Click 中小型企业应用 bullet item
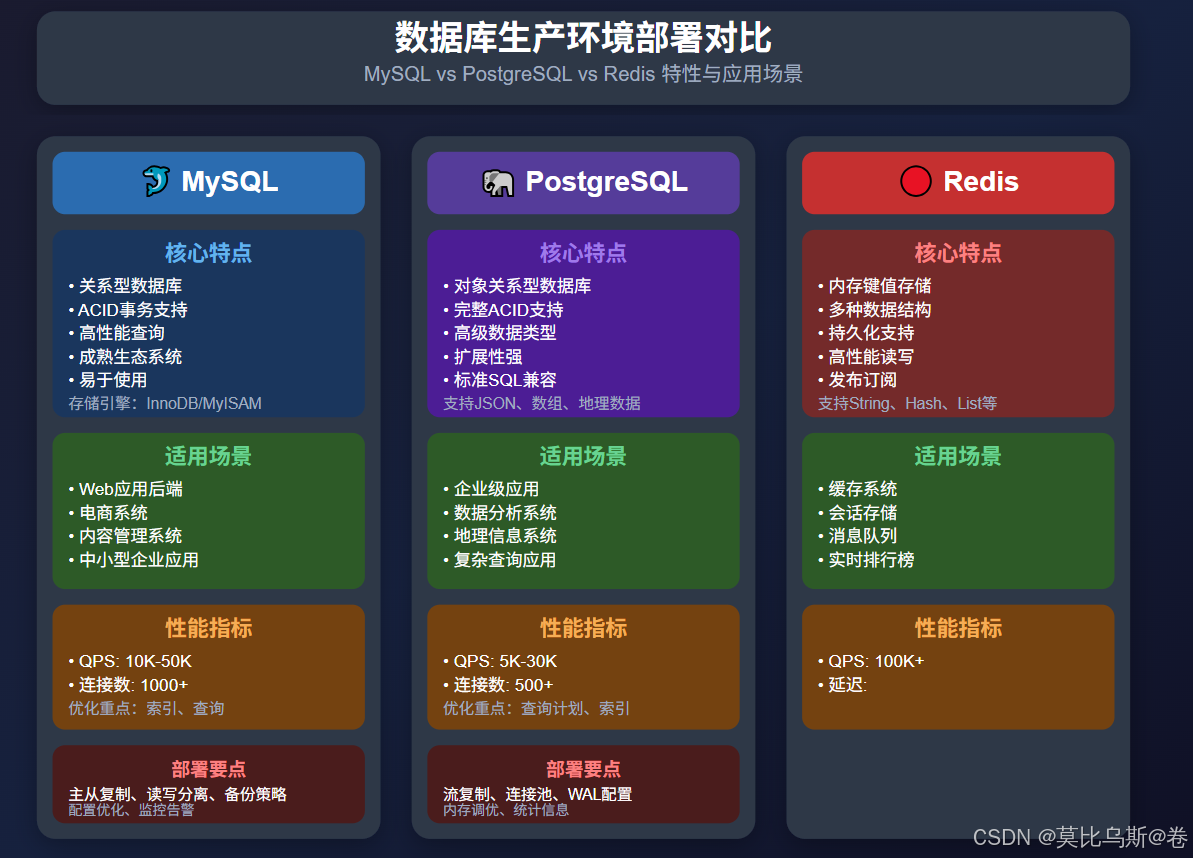1193x858 pixels. coord(134,560)
